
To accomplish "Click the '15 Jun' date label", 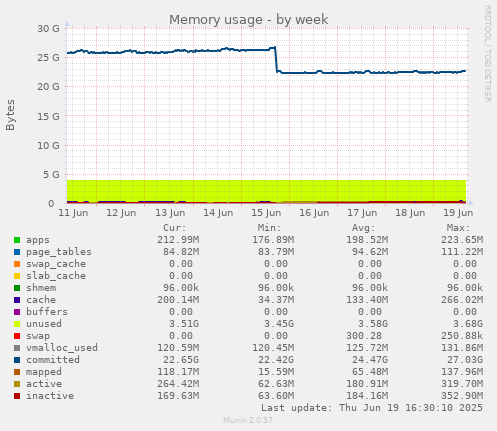I will tap(266, 213).
